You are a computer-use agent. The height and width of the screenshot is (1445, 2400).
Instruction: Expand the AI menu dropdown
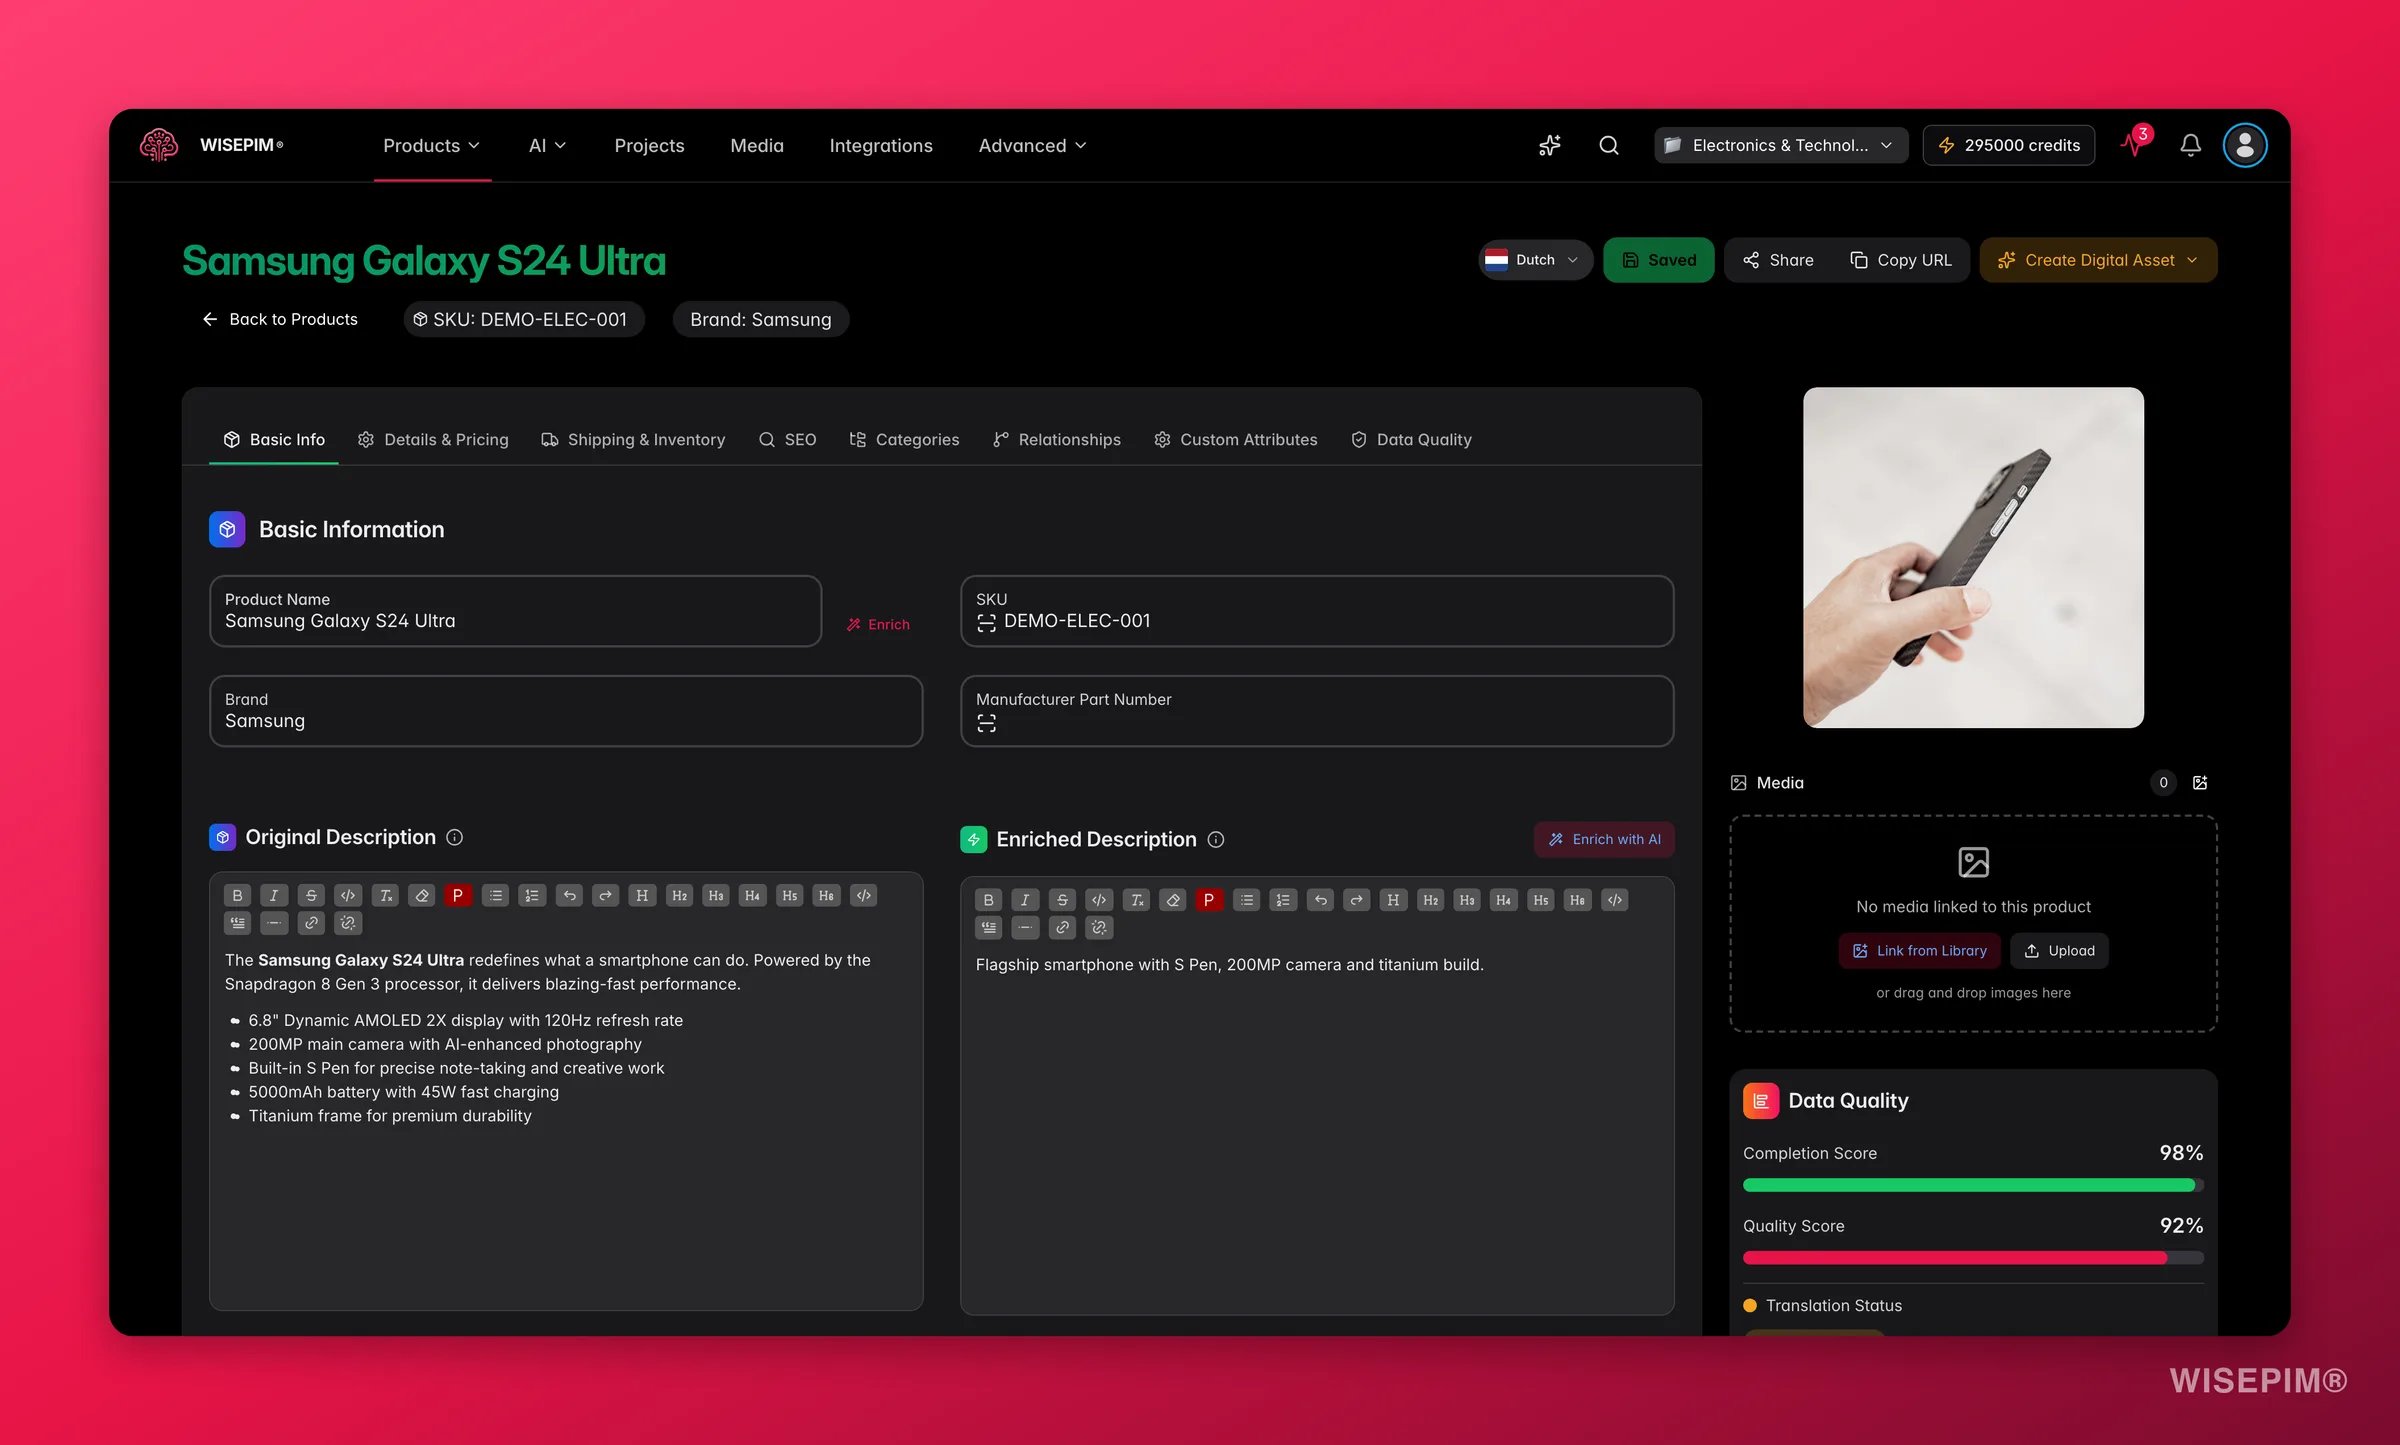[x=547, y=146]
